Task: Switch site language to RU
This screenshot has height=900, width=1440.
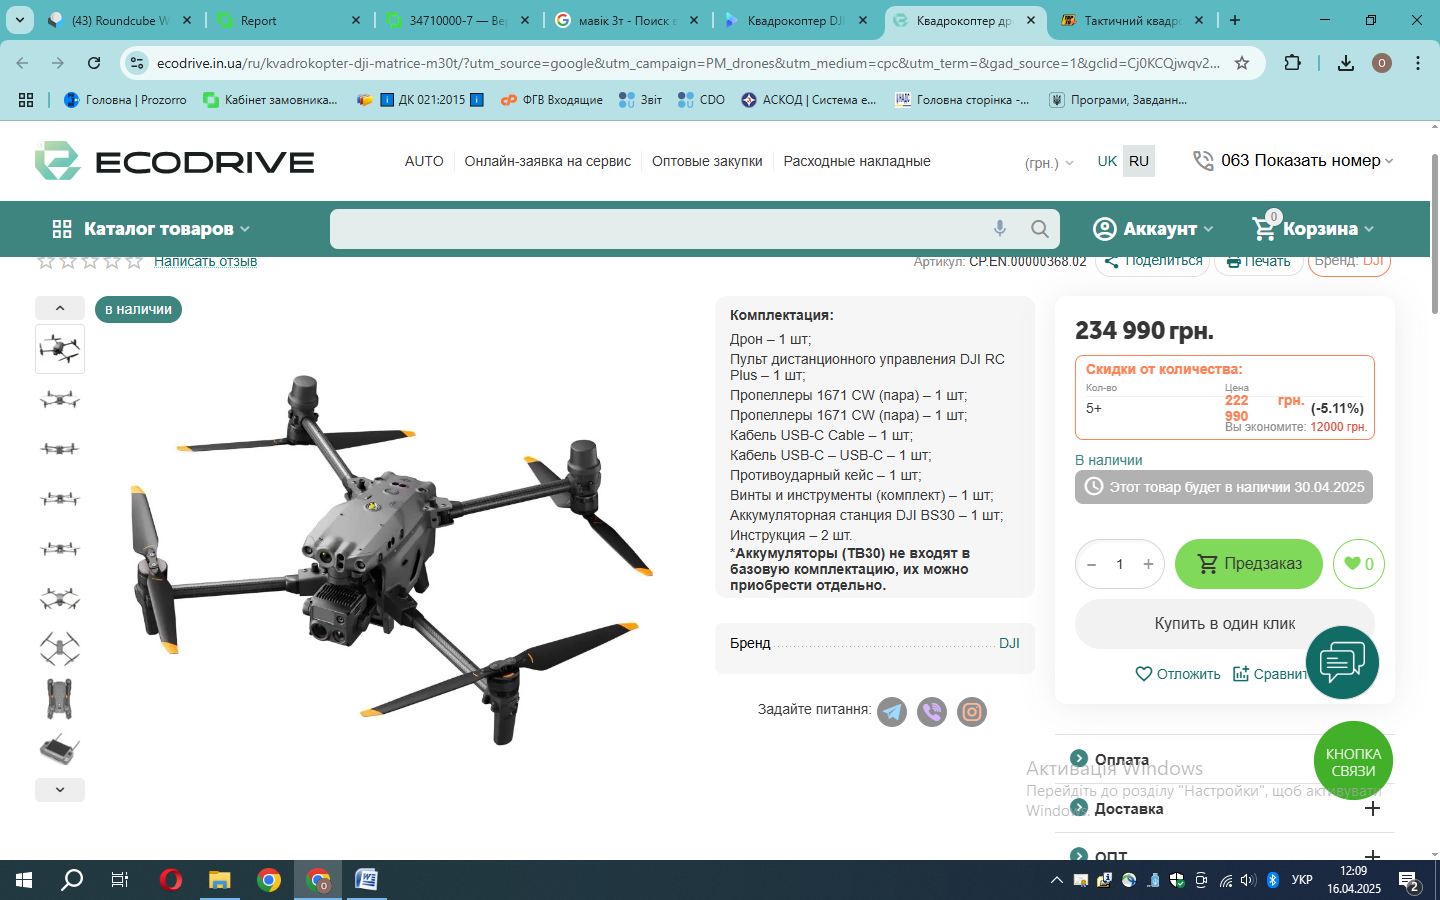Action: coord(1139,161)
